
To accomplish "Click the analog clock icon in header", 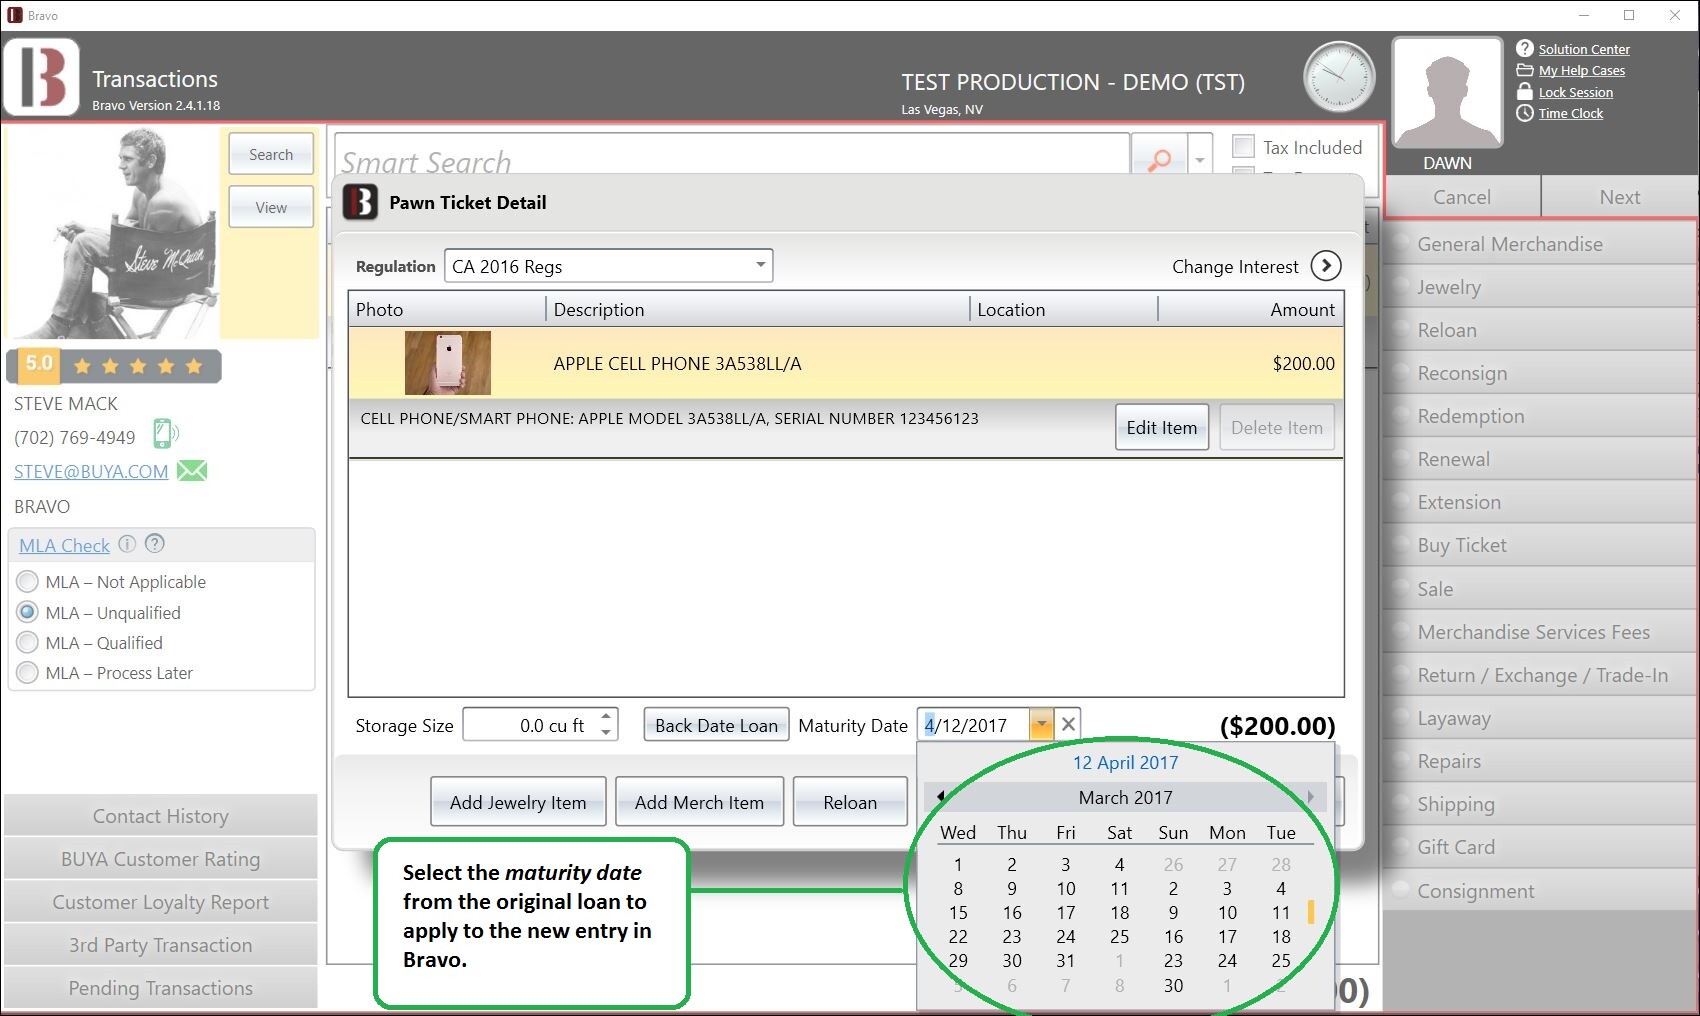I will [1339, 77].
